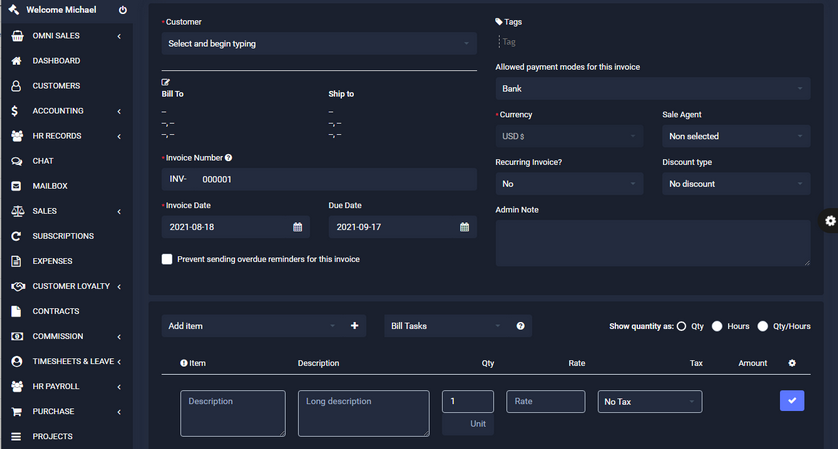The width and height of the screenshot is (838, 449).
Task: Open the settings gear on right edge
Action: tap(829, 221)
